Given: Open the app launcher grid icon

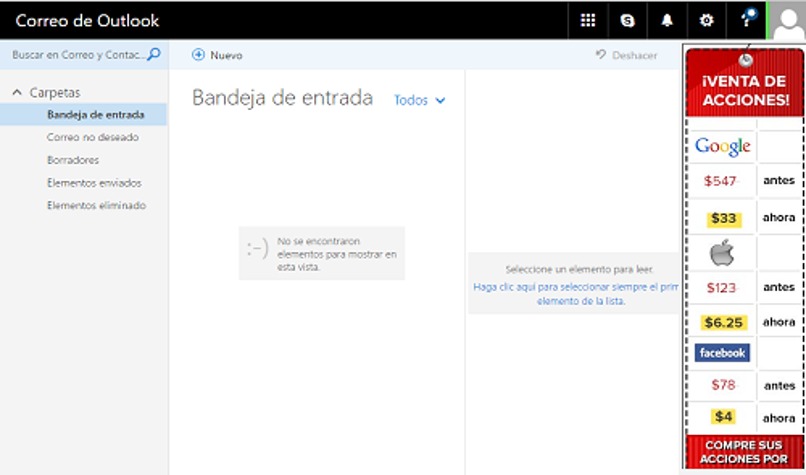Looking at the screenshot, I should pos(588,20).
